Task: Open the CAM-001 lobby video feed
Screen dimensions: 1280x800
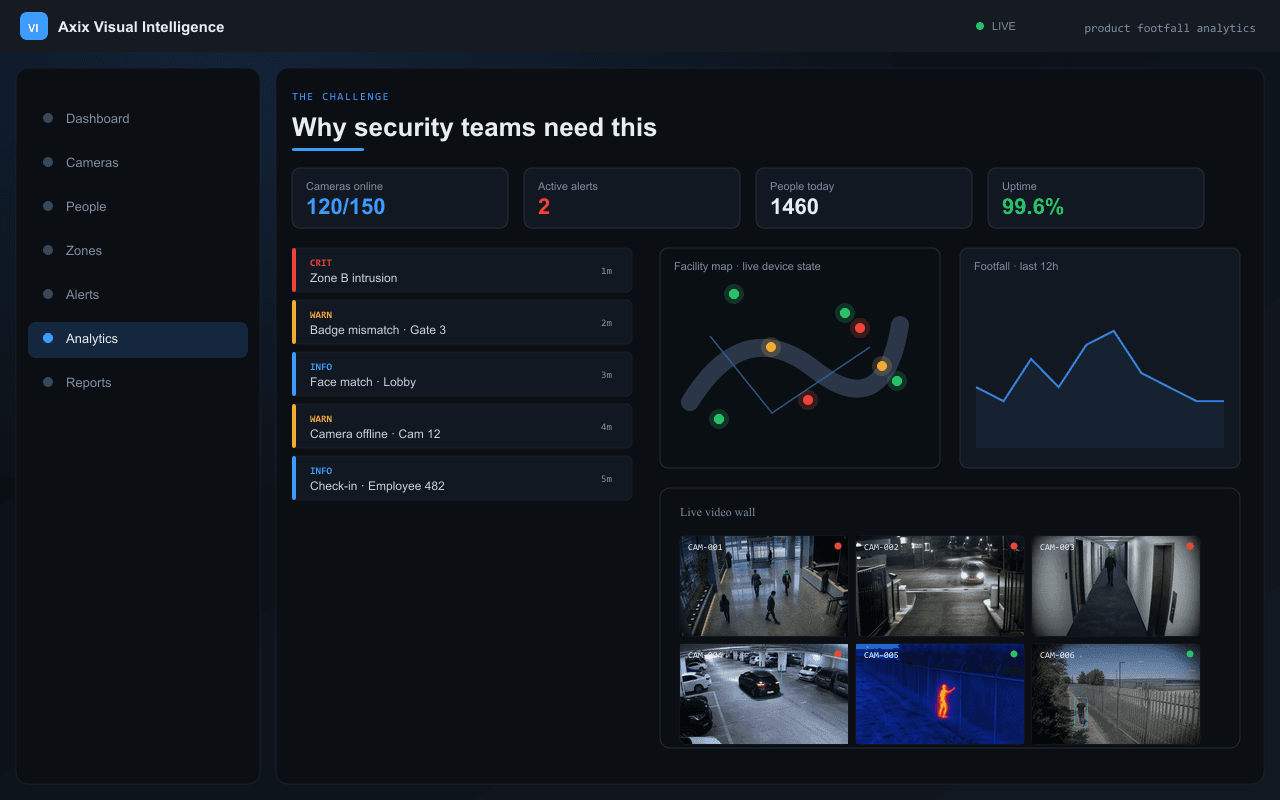Action: click(764, 586)
